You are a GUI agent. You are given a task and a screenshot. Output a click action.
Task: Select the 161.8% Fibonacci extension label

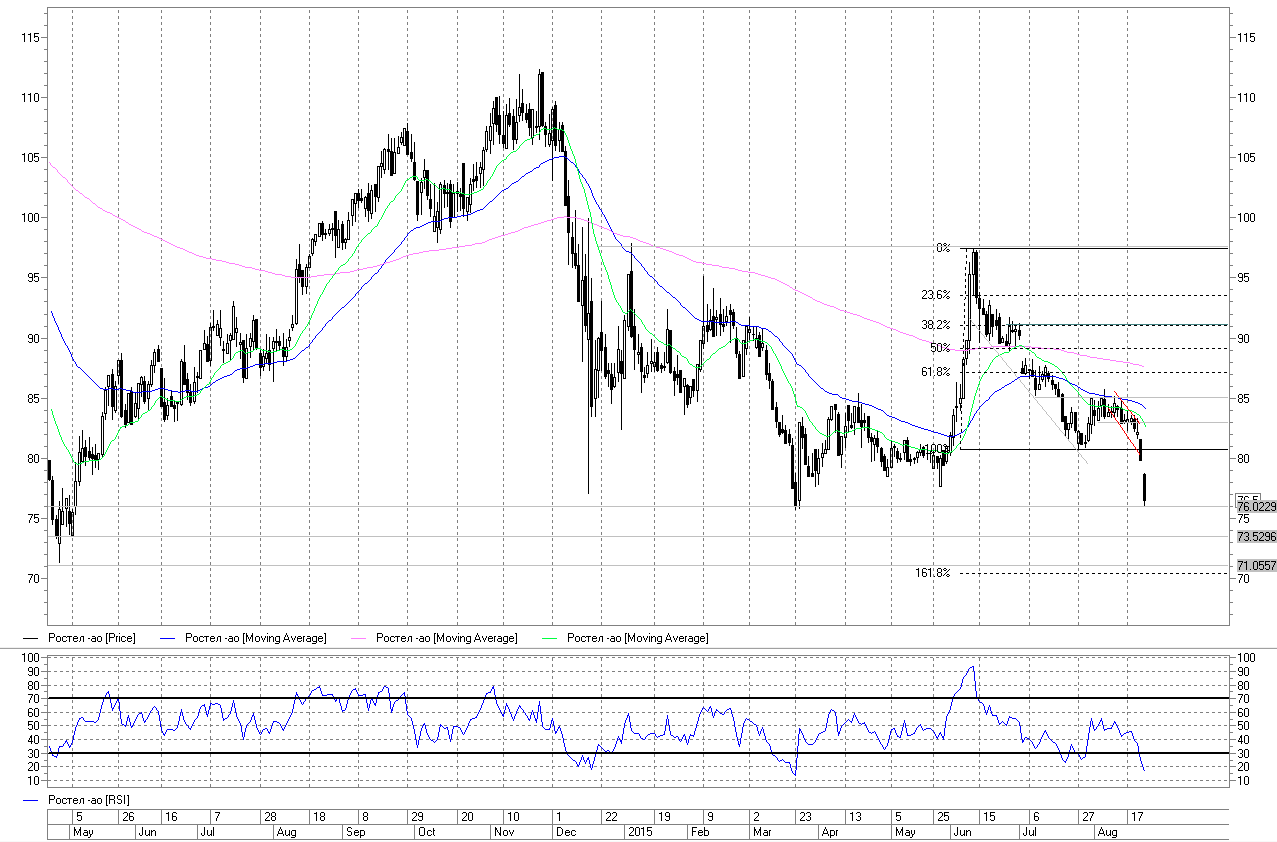point(932,573)
